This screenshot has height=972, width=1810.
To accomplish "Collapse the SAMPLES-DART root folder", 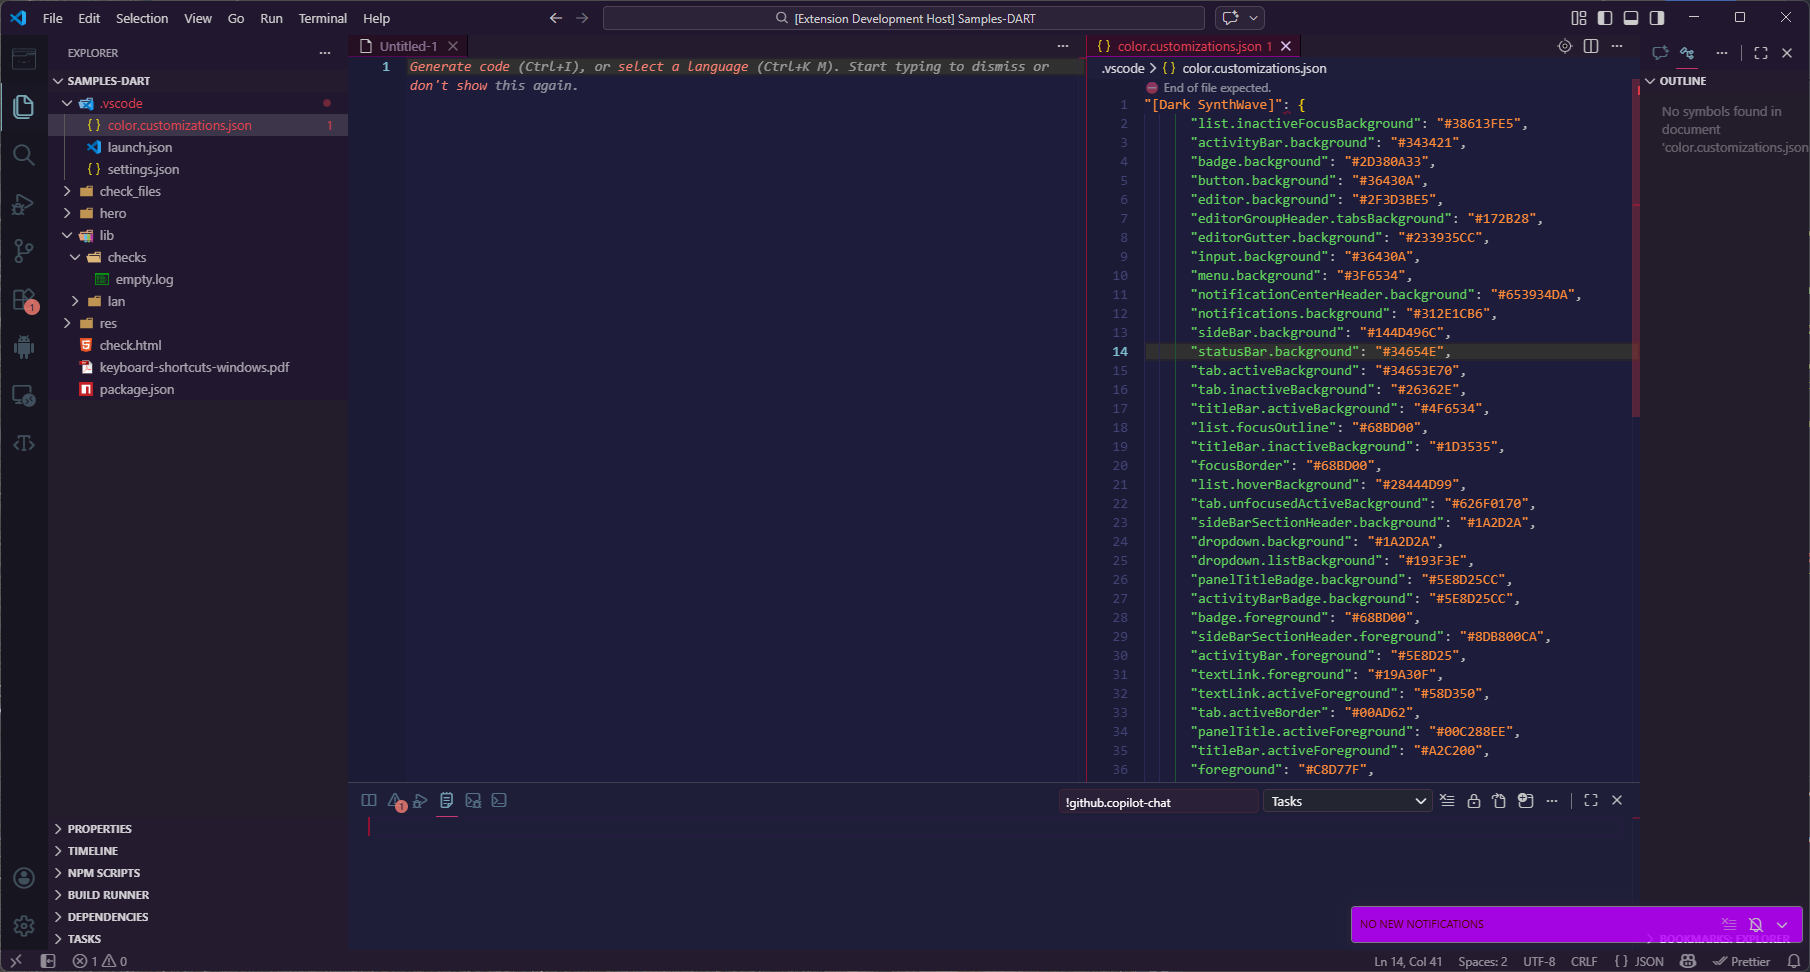I will click(x=58, y=81).
